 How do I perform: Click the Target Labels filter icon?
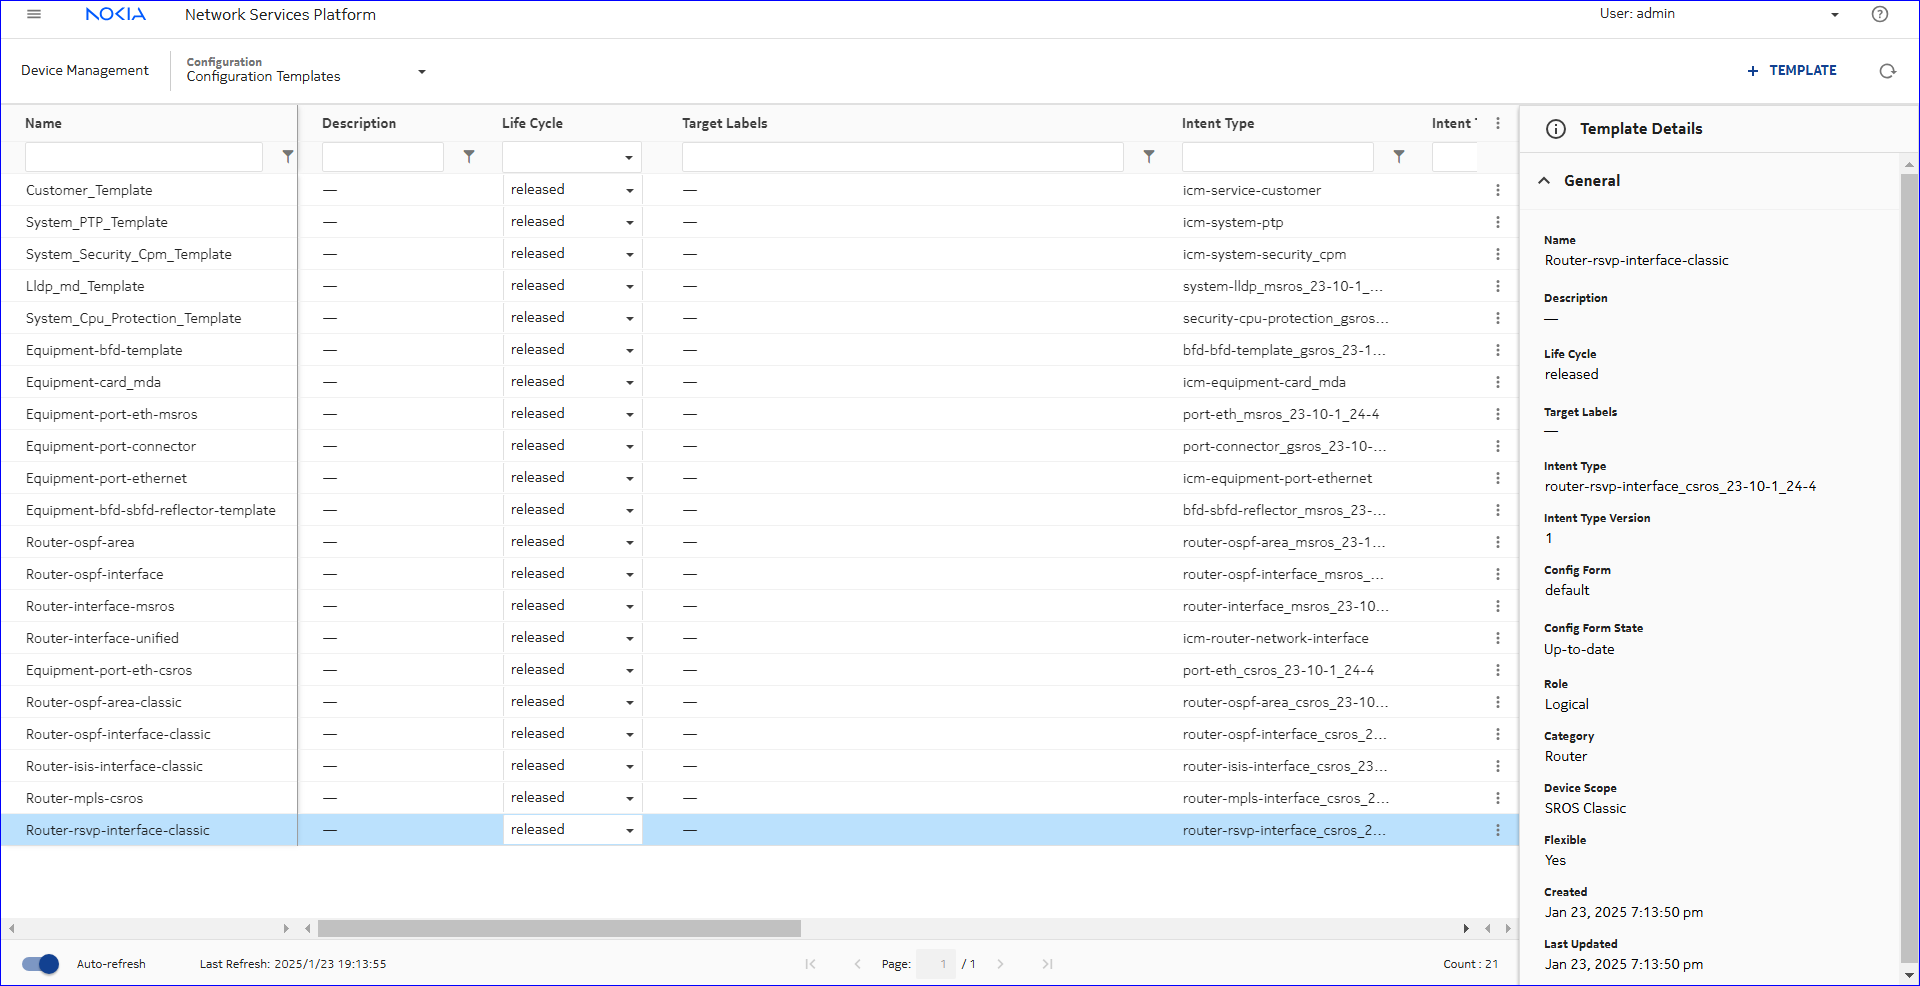tap(1149, 157)
